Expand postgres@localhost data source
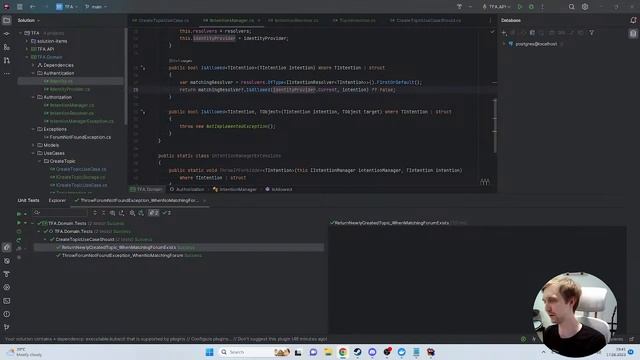Viewport: 640px width, 360px height. click(x=504, y=44)
